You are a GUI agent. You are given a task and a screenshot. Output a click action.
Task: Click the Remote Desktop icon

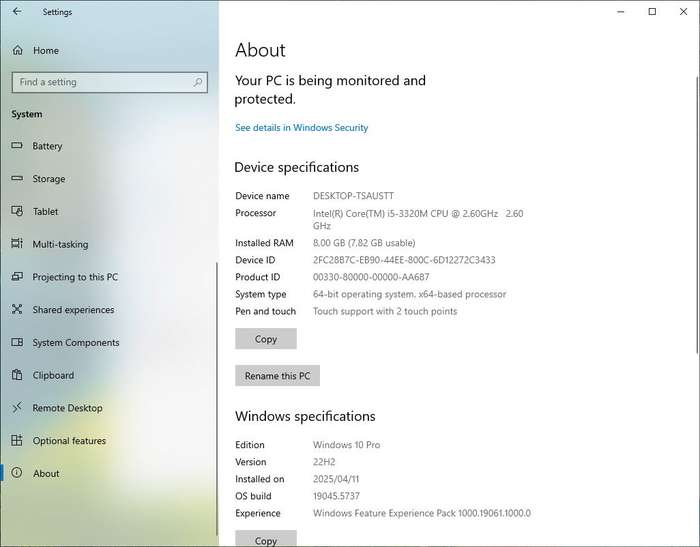point(17,407)
